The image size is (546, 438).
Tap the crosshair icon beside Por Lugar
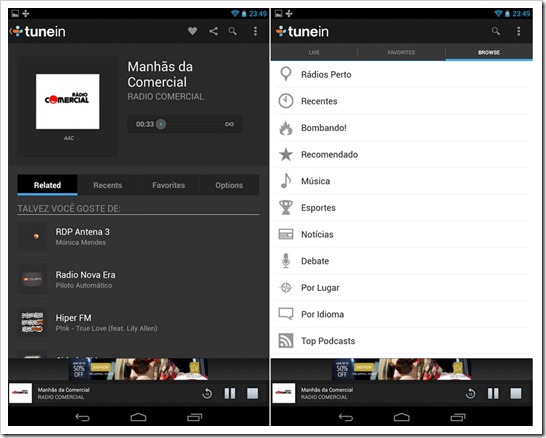(x=286, y=288)
